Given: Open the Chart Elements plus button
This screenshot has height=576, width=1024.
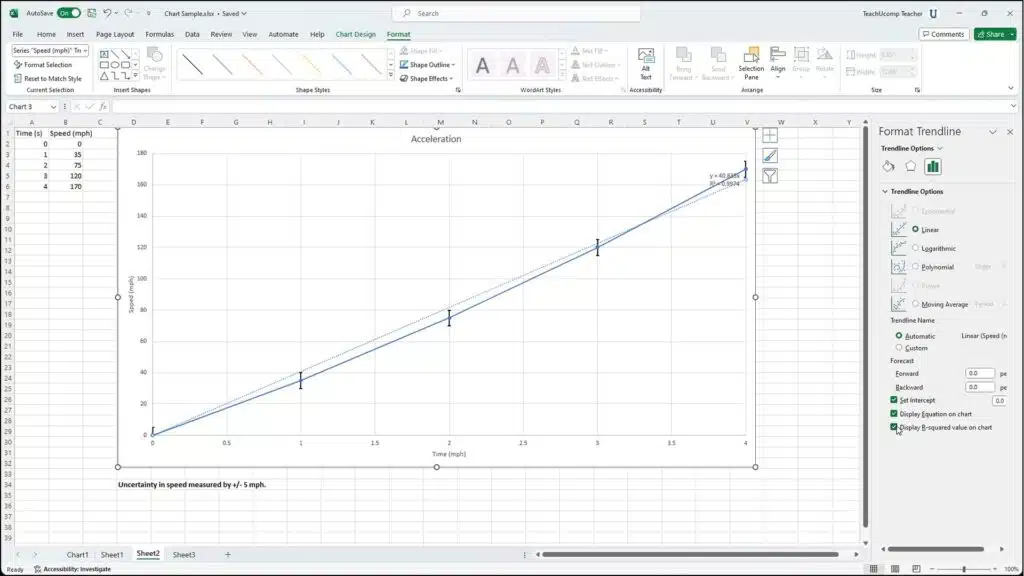Looking at the screenshot, I should [770, 135].
